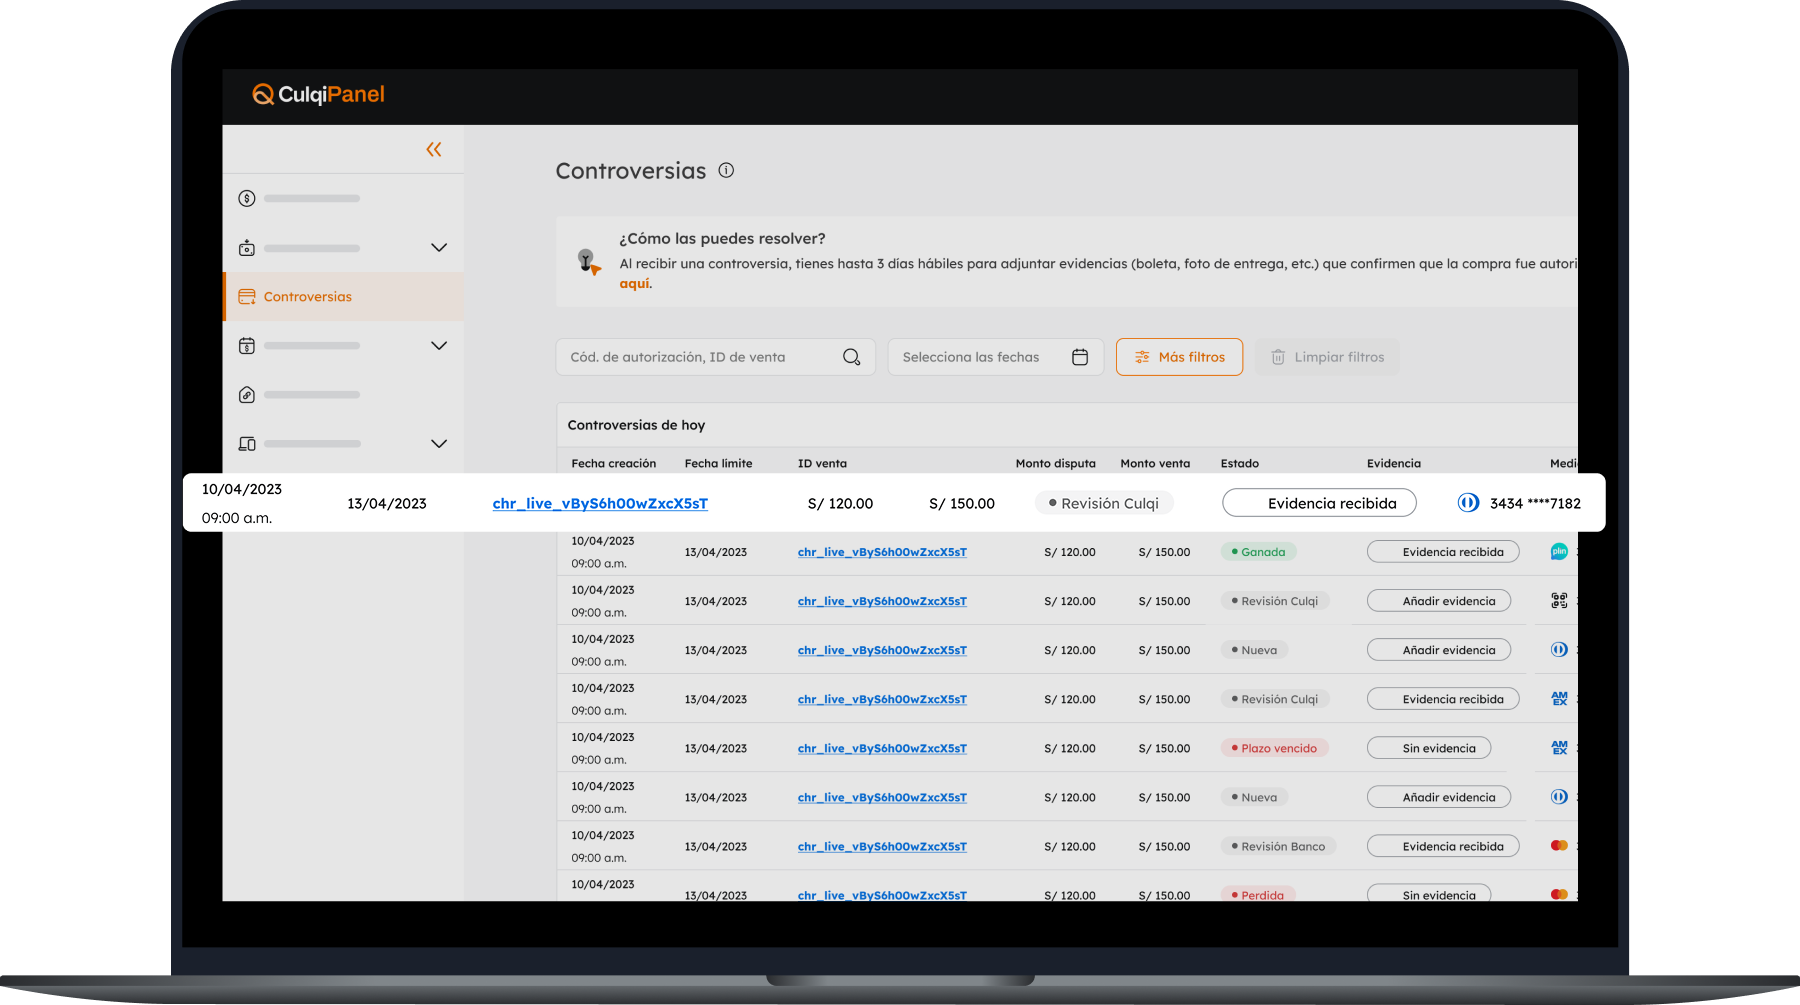Viewport: 1800px width, 1005px height.
Task: Click the magnifier icon in search field
Action: click(x=851, y=357)
